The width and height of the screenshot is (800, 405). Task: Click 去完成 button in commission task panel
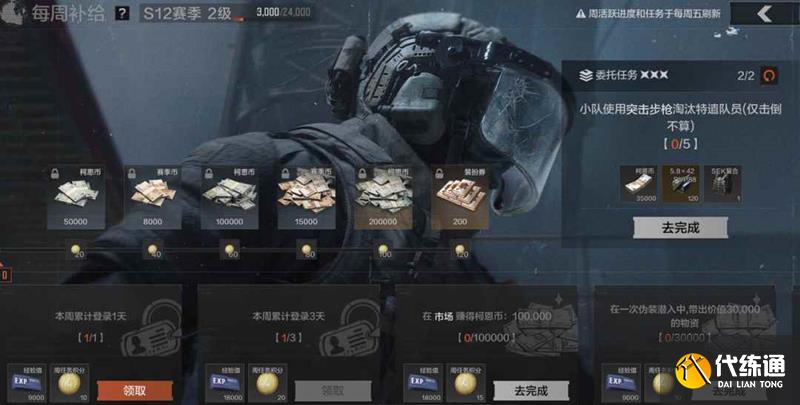click(681, 227)
